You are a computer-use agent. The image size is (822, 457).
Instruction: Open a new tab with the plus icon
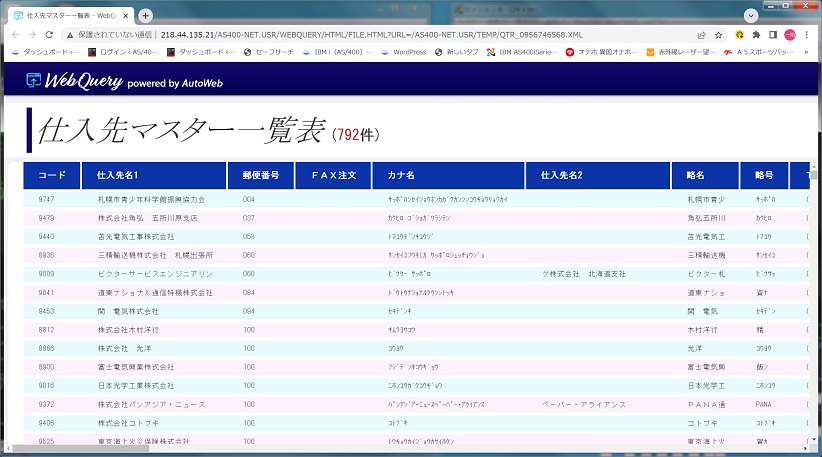146,15
